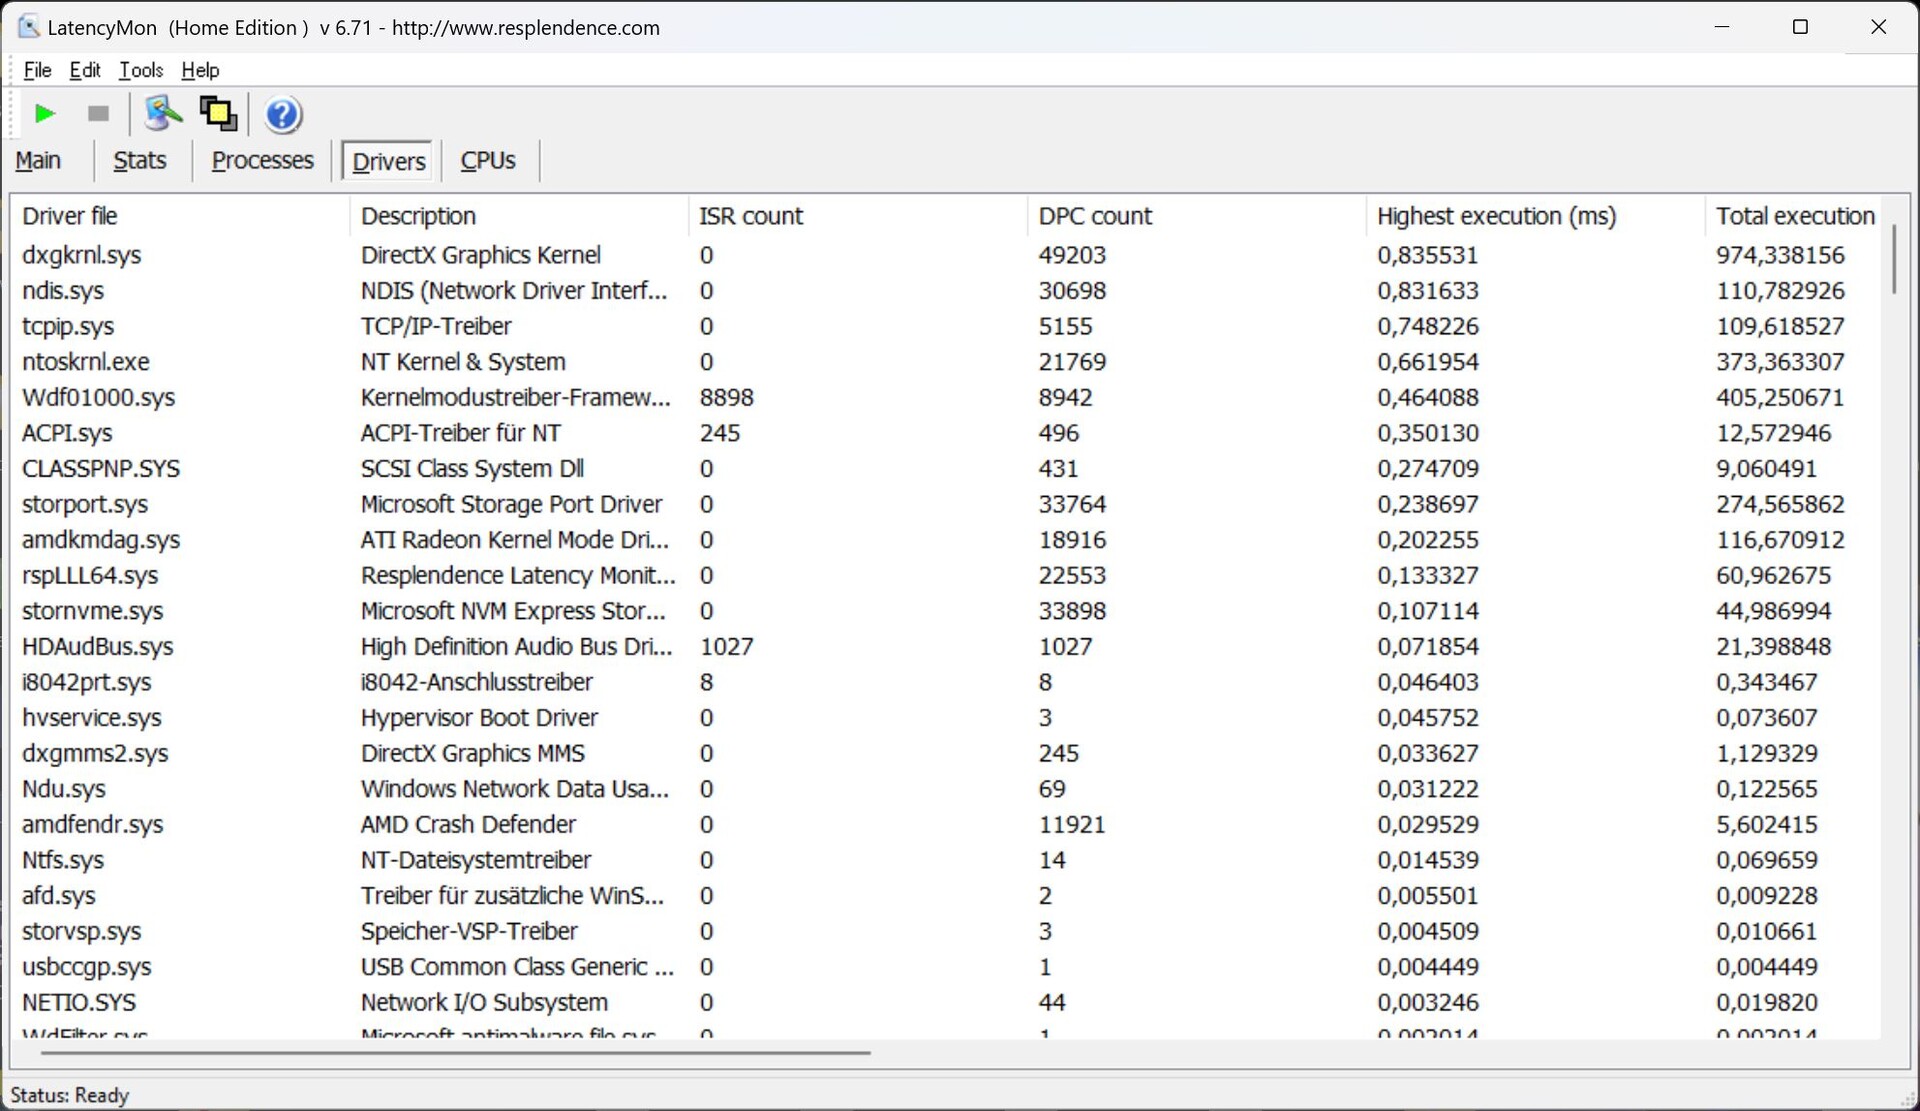
Task: Click the yellow overlapping windows icon
Action: 218,114
